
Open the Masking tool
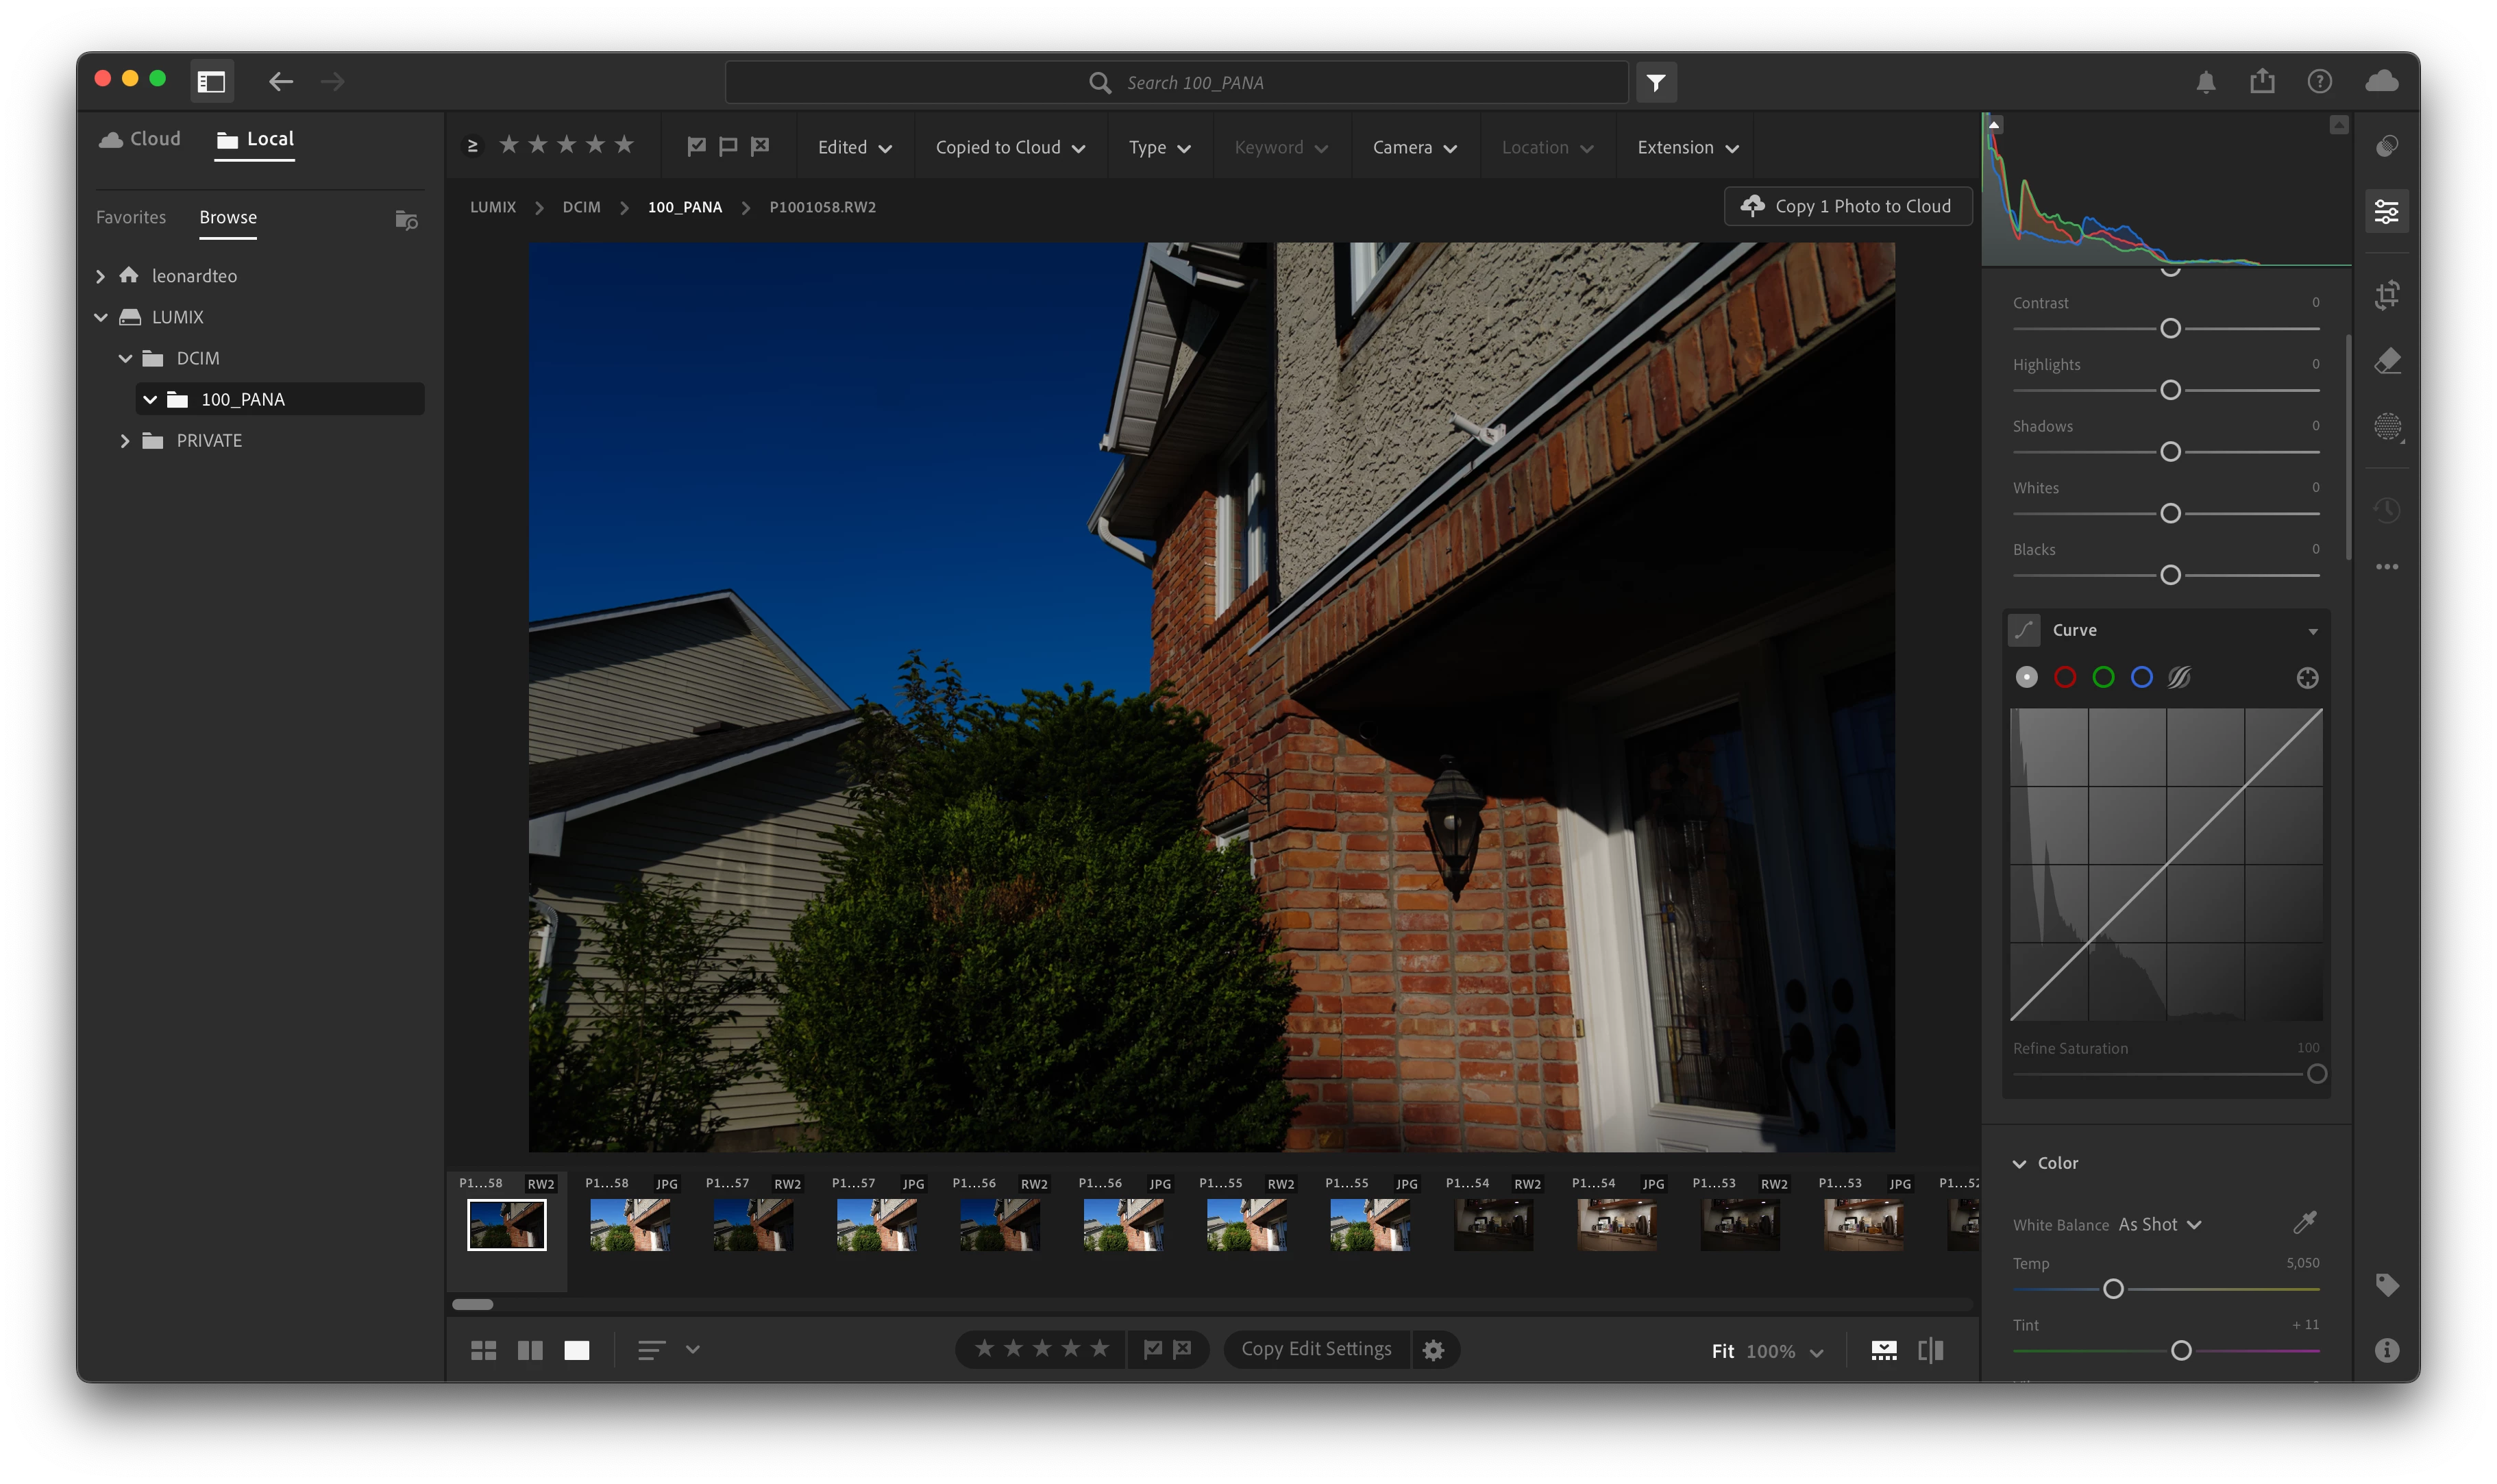pos(2387,427)
